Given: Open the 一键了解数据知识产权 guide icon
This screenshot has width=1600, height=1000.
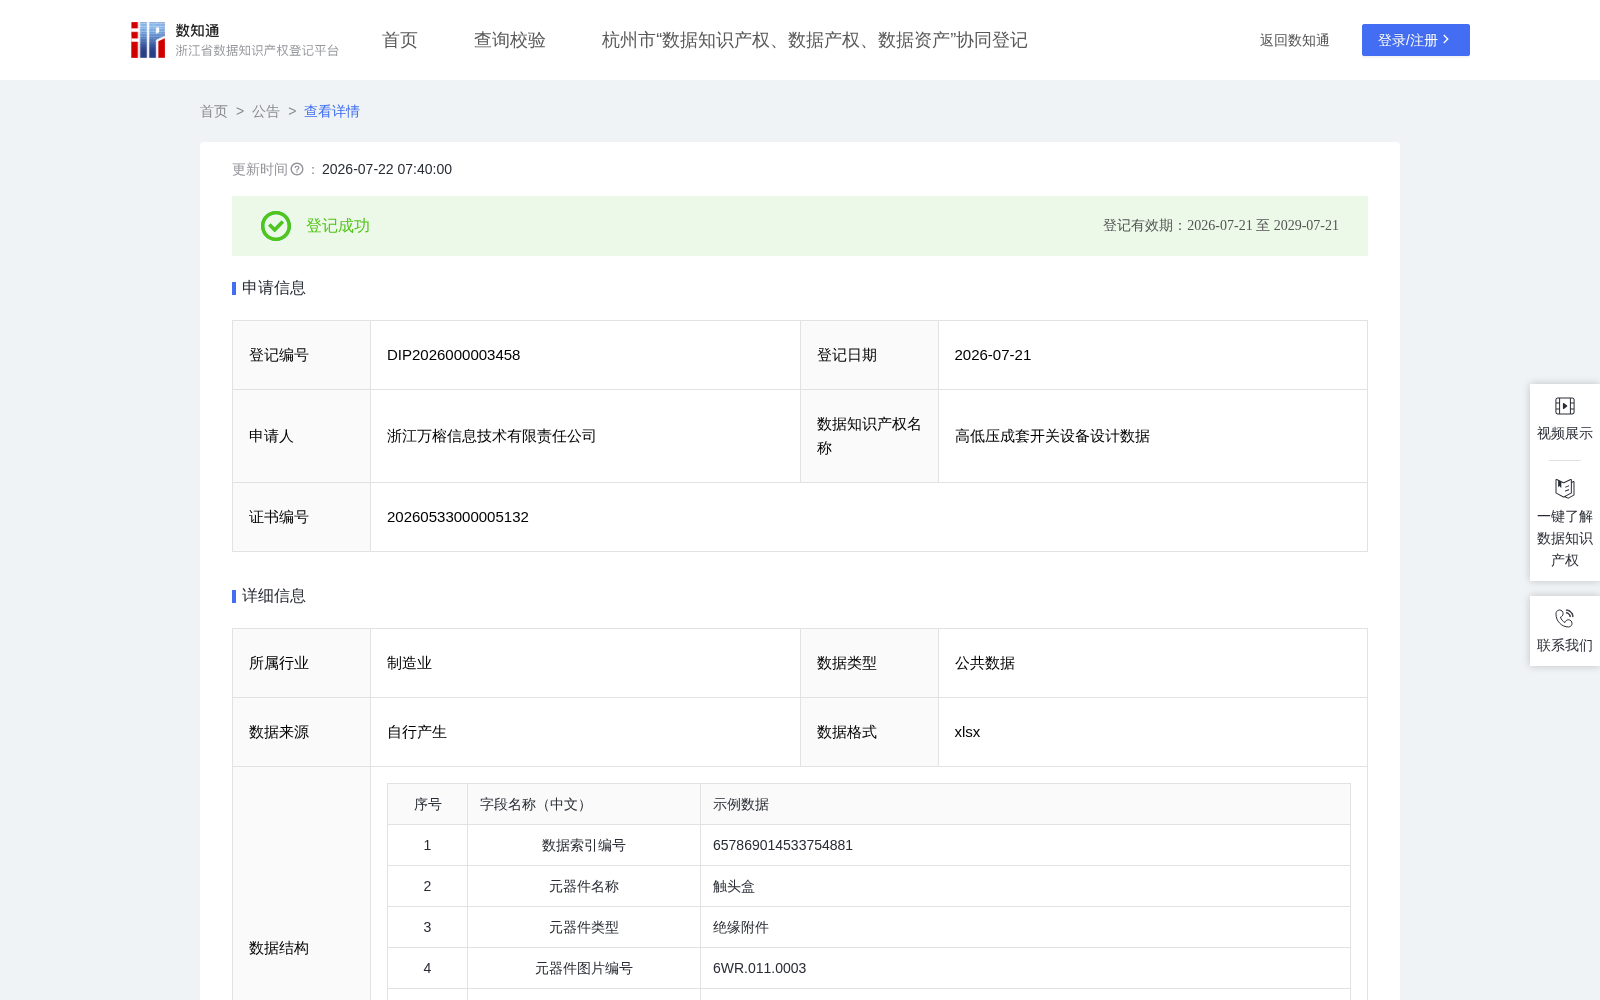Looking at the screenshot, I should 1565,488.
